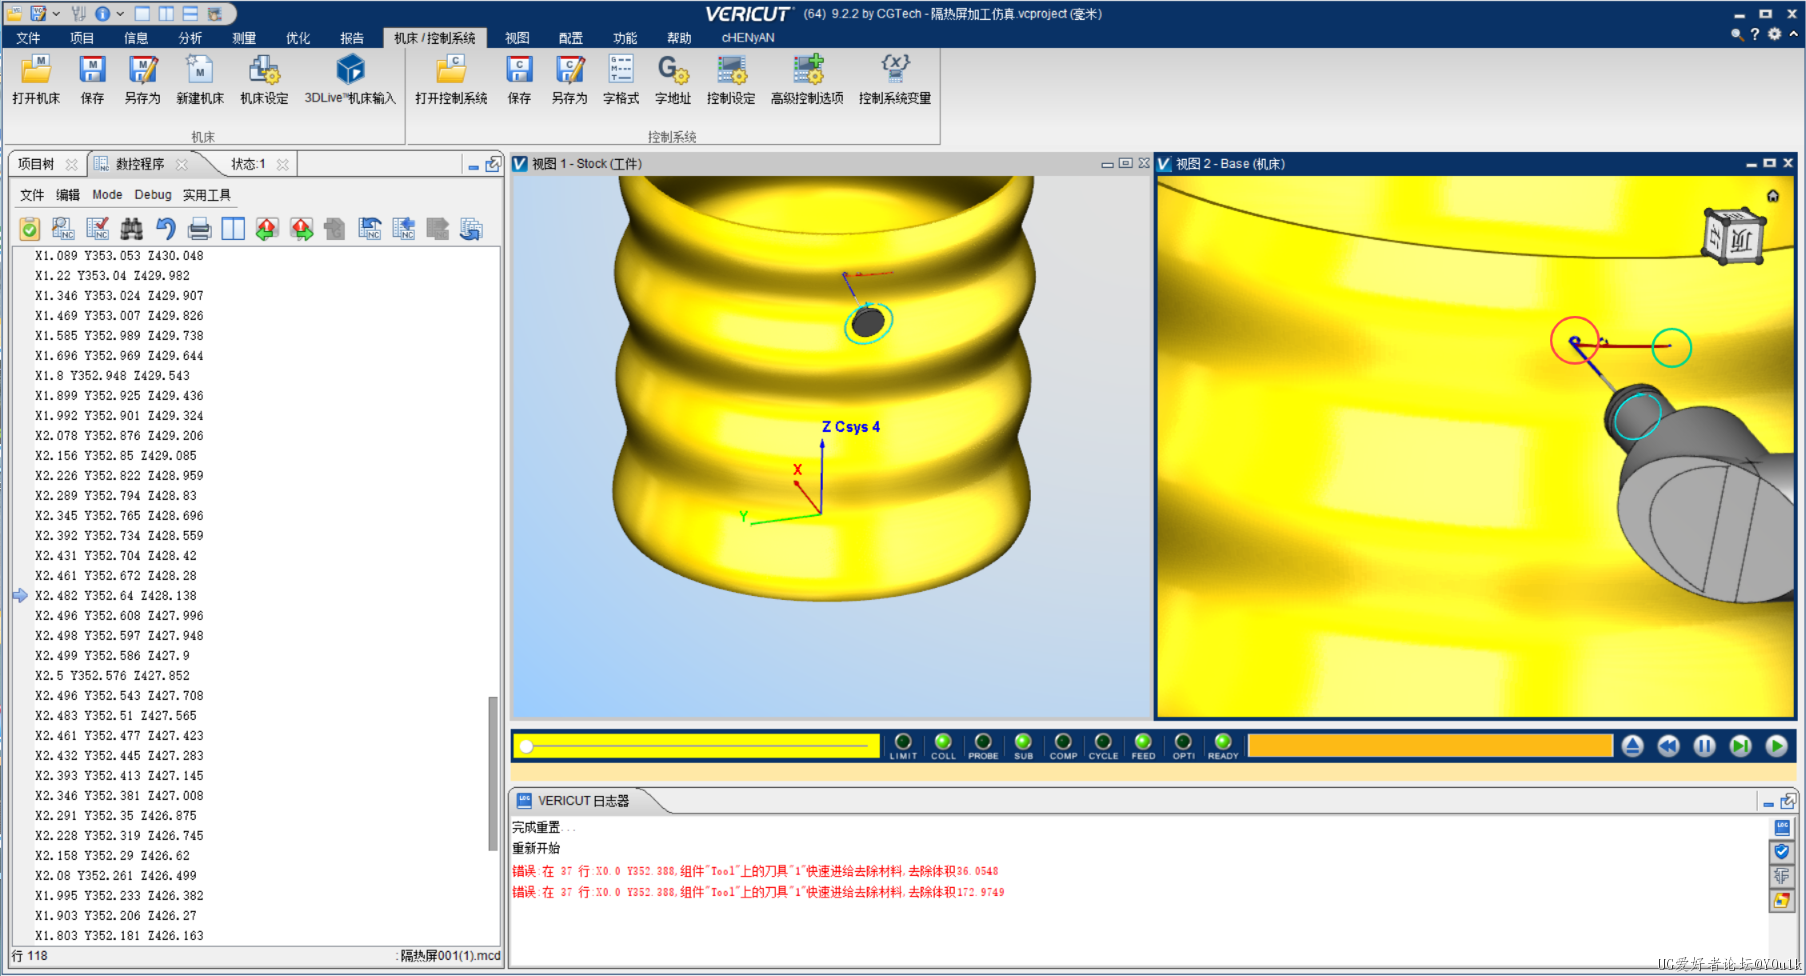Switch to the 视图 ribbon tab
The width and height of the screenshot is (1806, 976).
pyautogui.click(x=517, y=38)
